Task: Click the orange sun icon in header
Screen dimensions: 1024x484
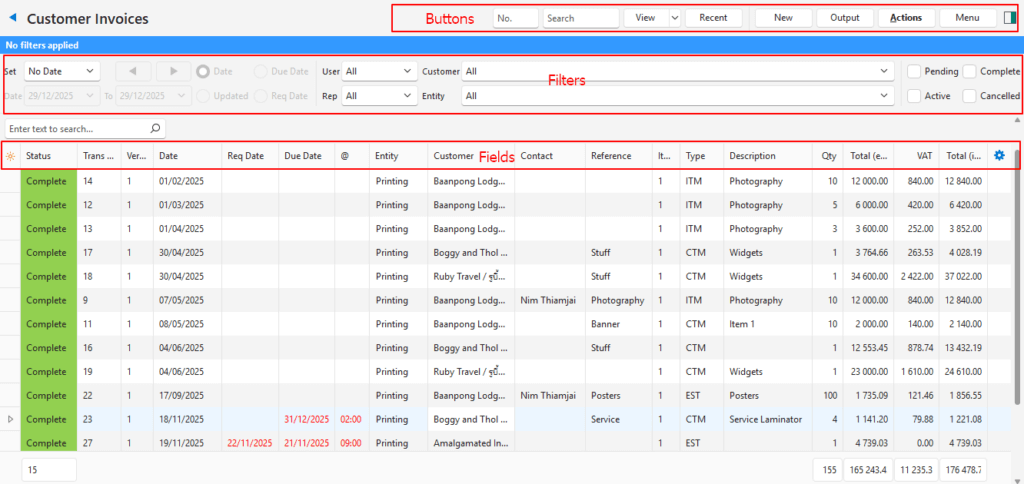Action: coord(10,156)
